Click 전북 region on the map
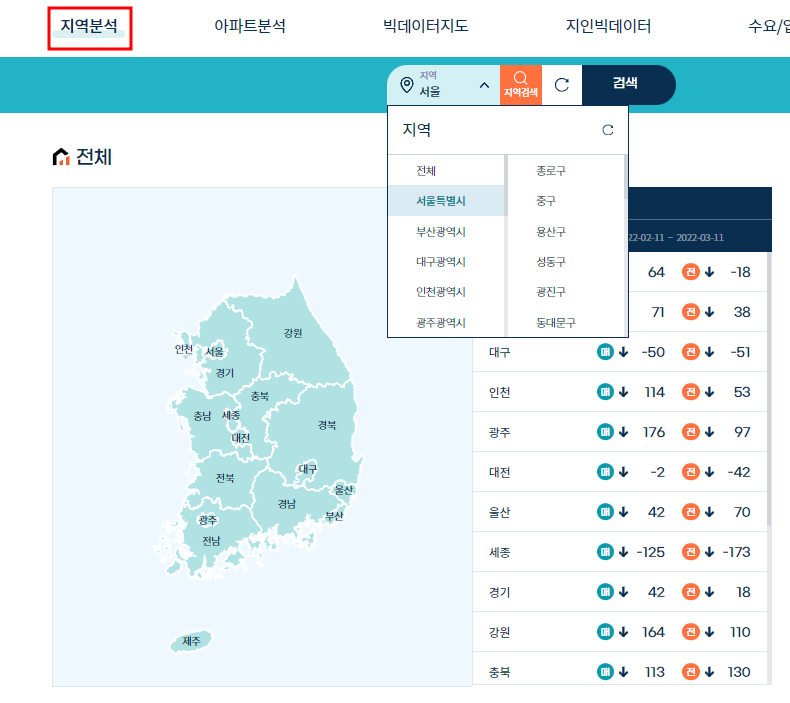Viewport: 790px width, 703px height. click(225, 478)
